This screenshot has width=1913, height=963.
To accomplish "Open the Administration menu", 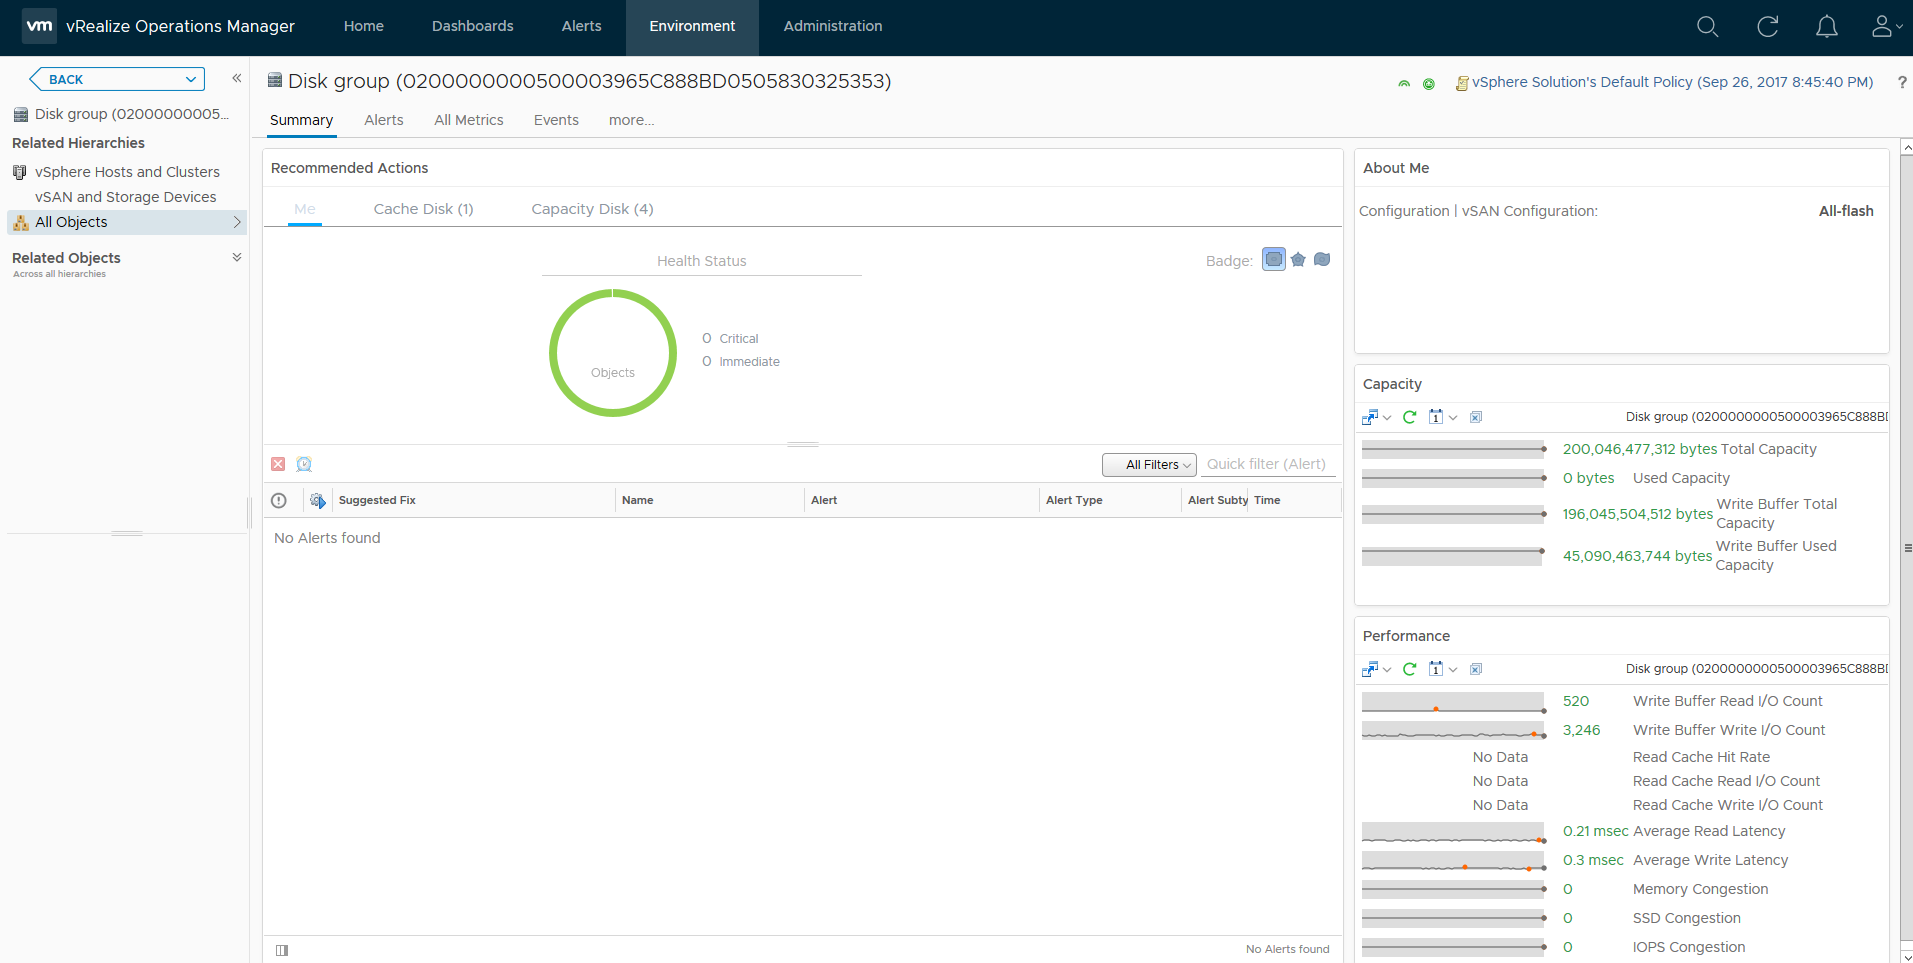I will [x=833, y=27].
